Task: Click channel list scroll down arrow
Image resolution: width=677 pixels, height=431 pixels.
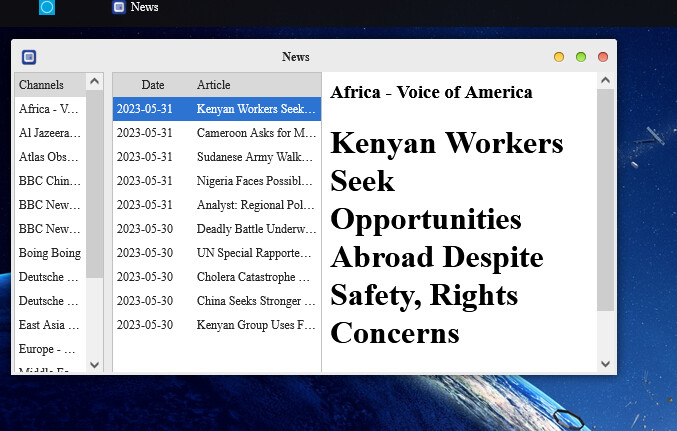Action: [95, 365]
